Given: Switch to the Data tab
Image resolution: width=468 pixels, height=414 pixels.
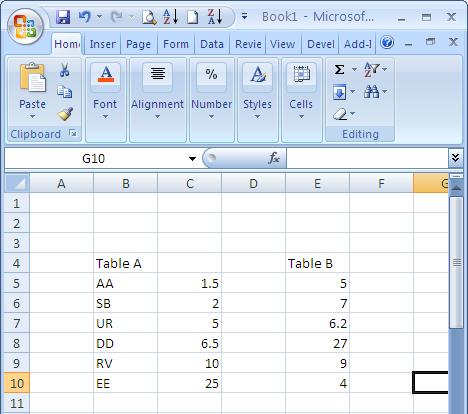Looking at the screenshot, I should tap(212, 44).
